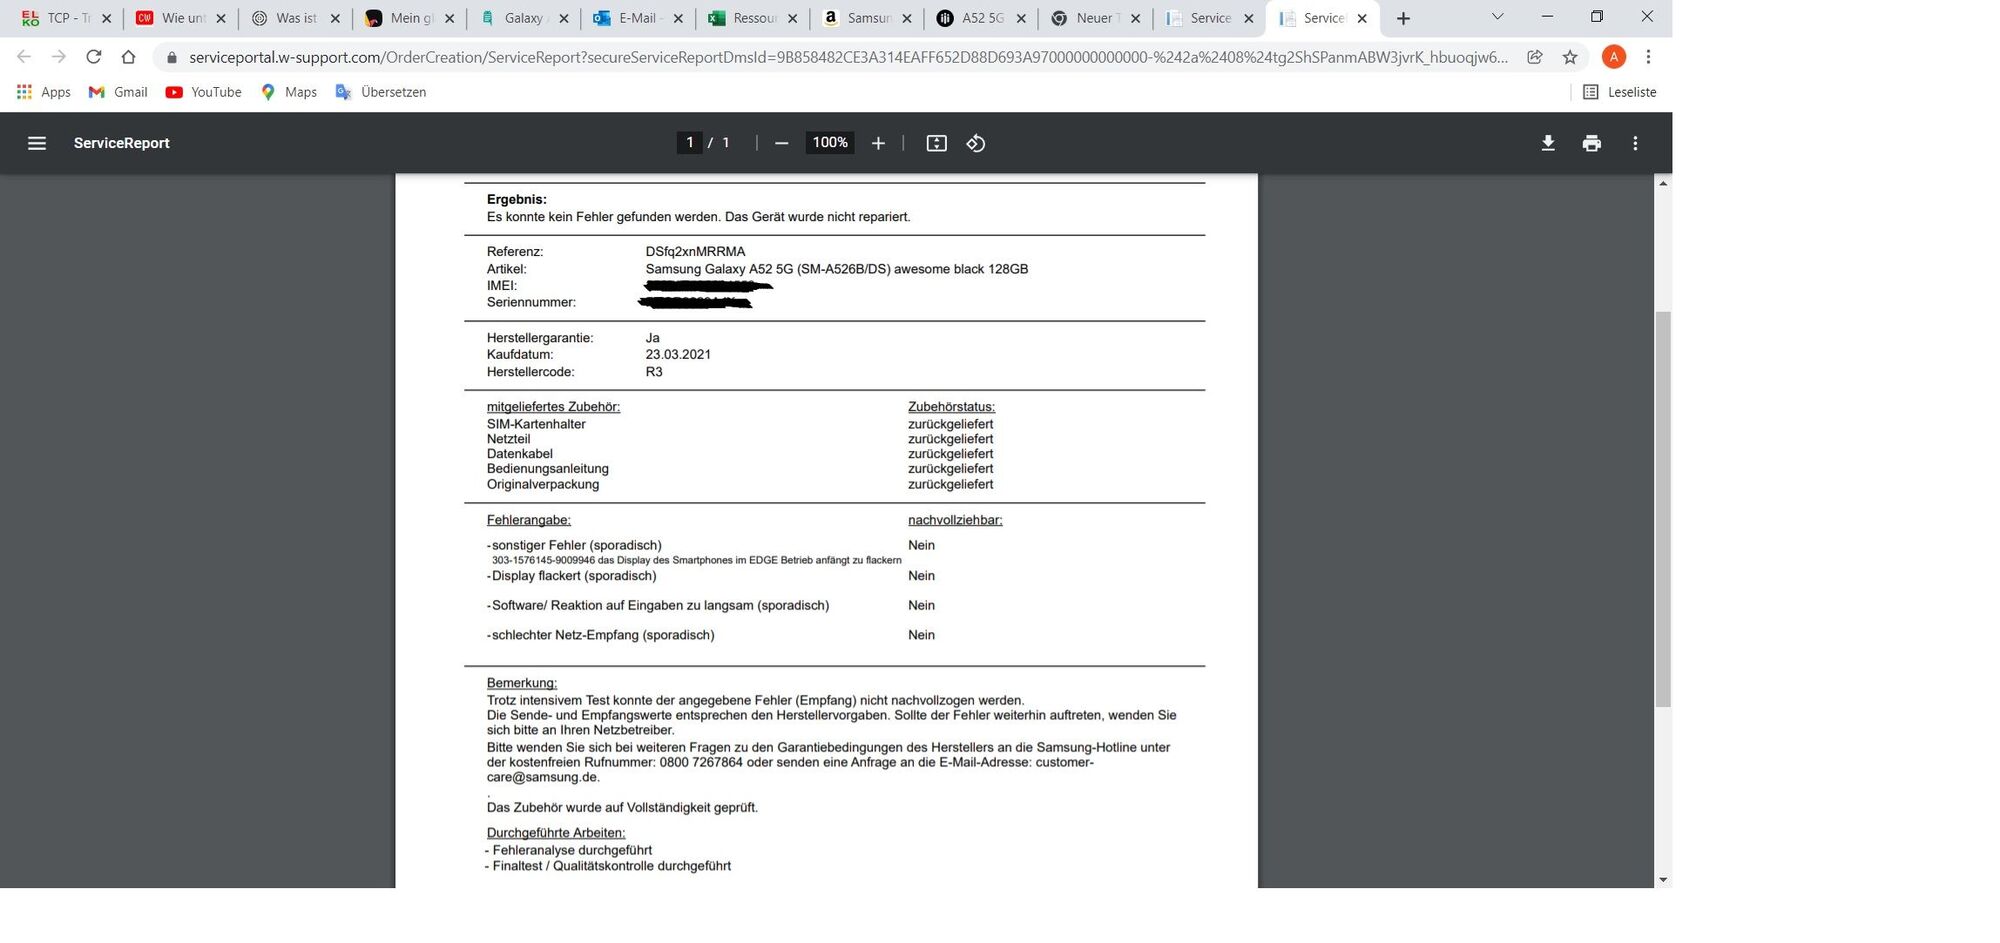Click the 100% zoom level field
Screen dimensions: 2000x943
point(830,143)
